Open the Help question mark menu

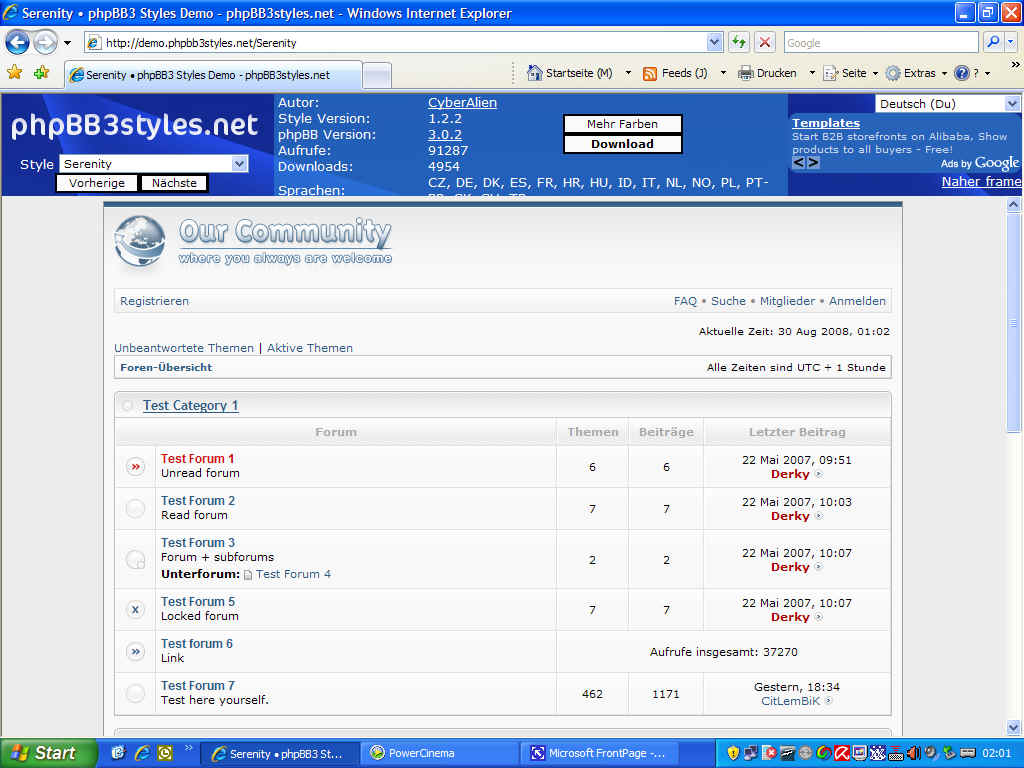[x=972, y=73]
